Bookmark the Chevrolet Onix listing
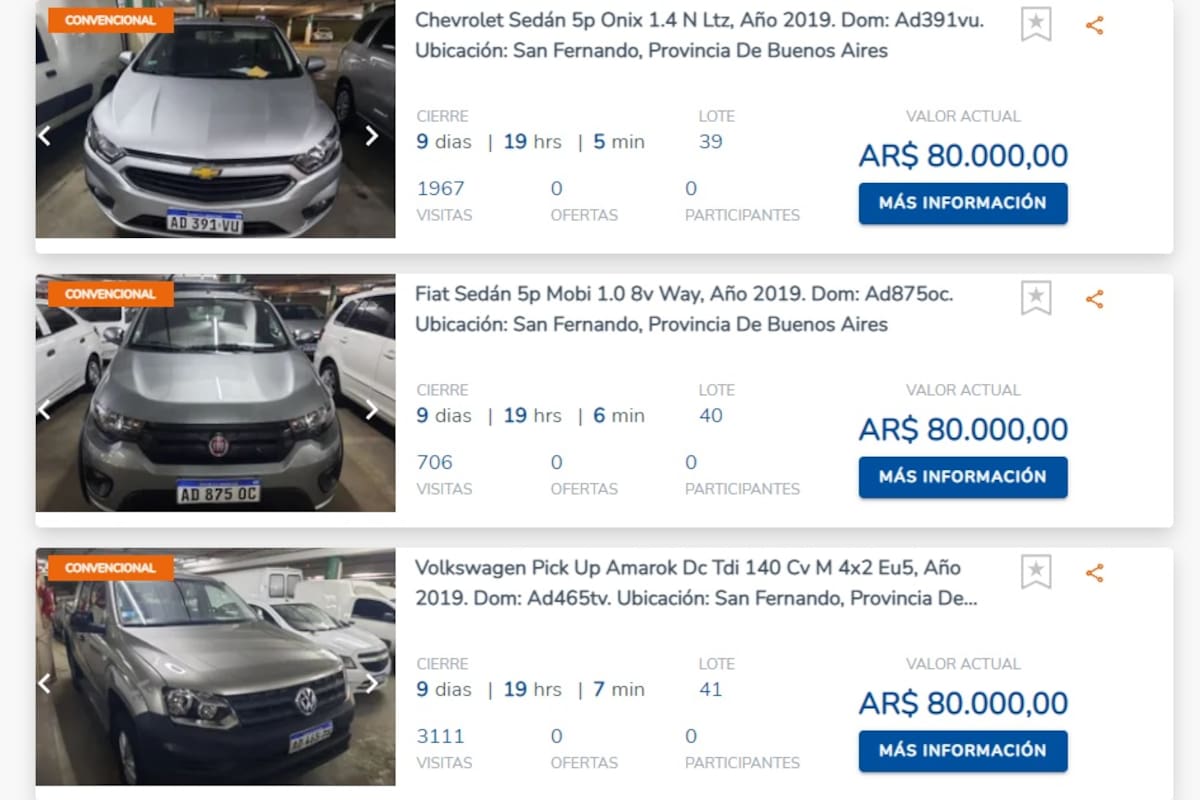This screenshot has height=800, width=1200. coord(1036,24)
